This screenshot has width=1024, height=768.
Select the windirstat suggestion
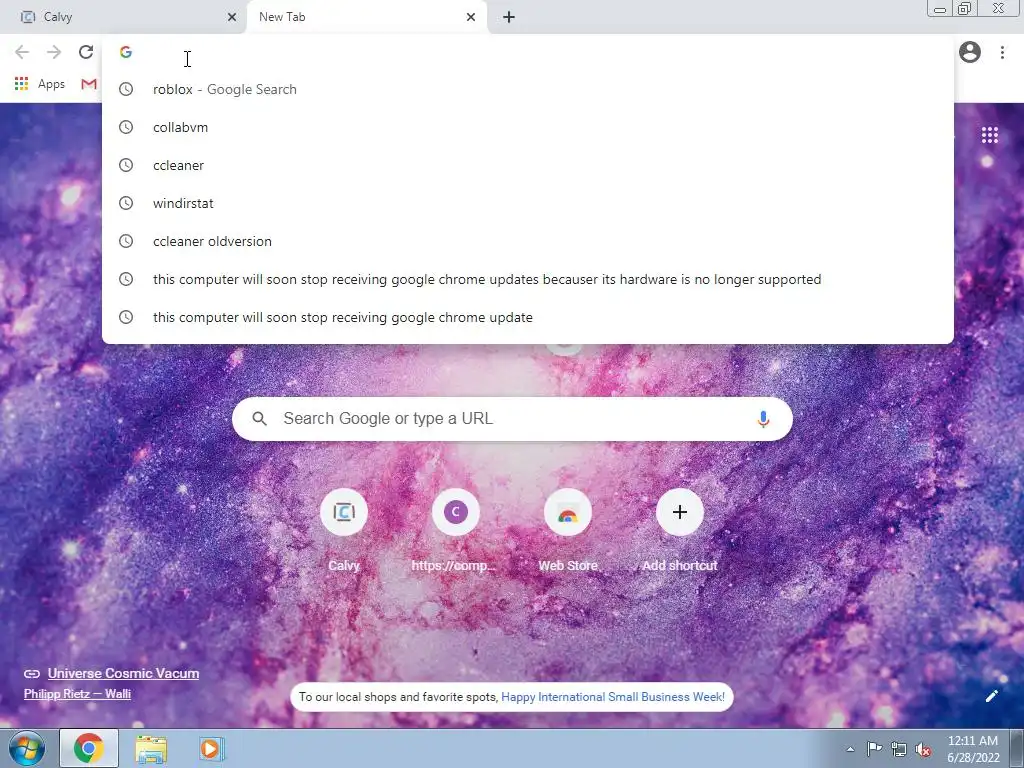528,203
